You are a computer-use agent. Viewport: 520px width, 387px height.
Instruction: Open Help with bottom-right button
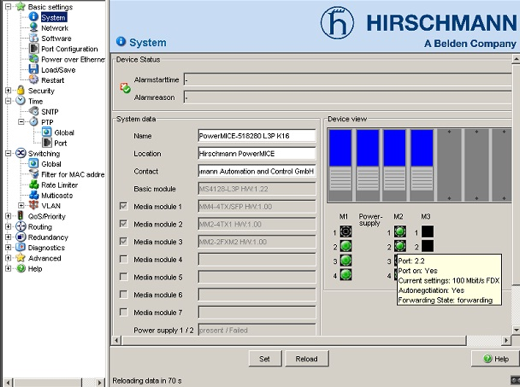pyautogui.click(x=495, y=359)
